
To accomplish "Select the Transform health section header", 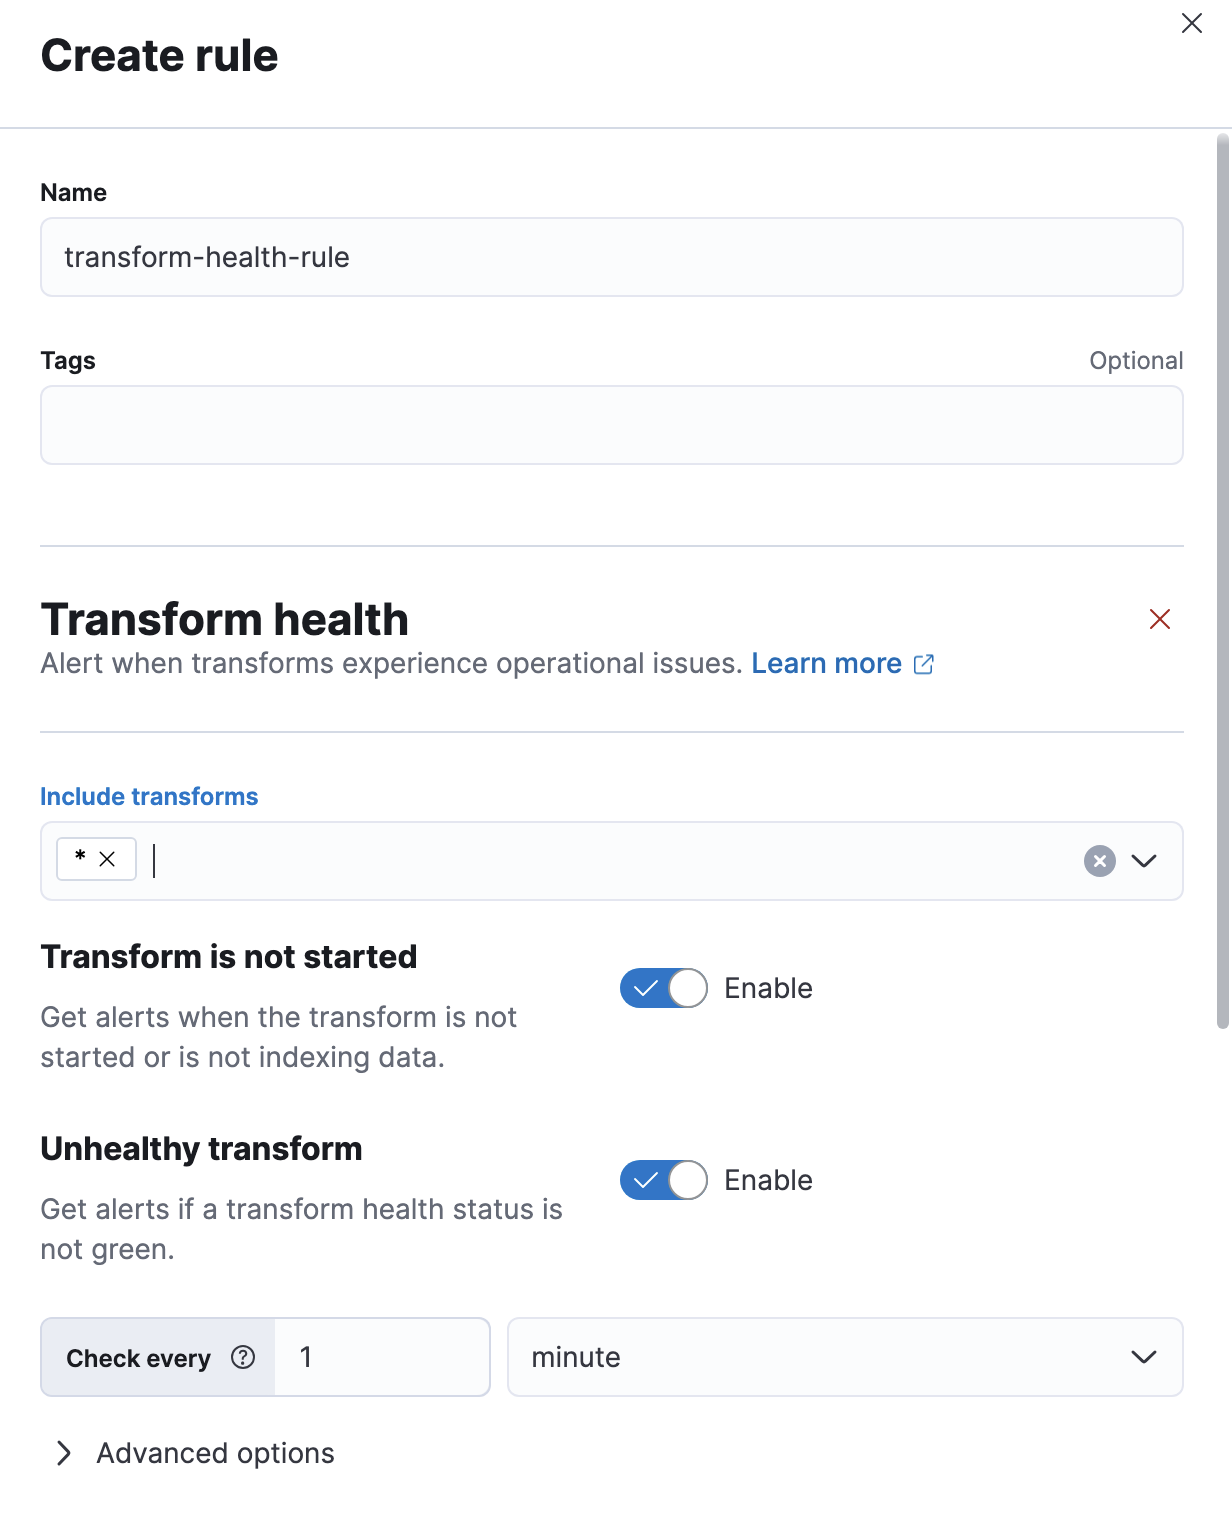I will pyautogui.click(x=224, y=619).
